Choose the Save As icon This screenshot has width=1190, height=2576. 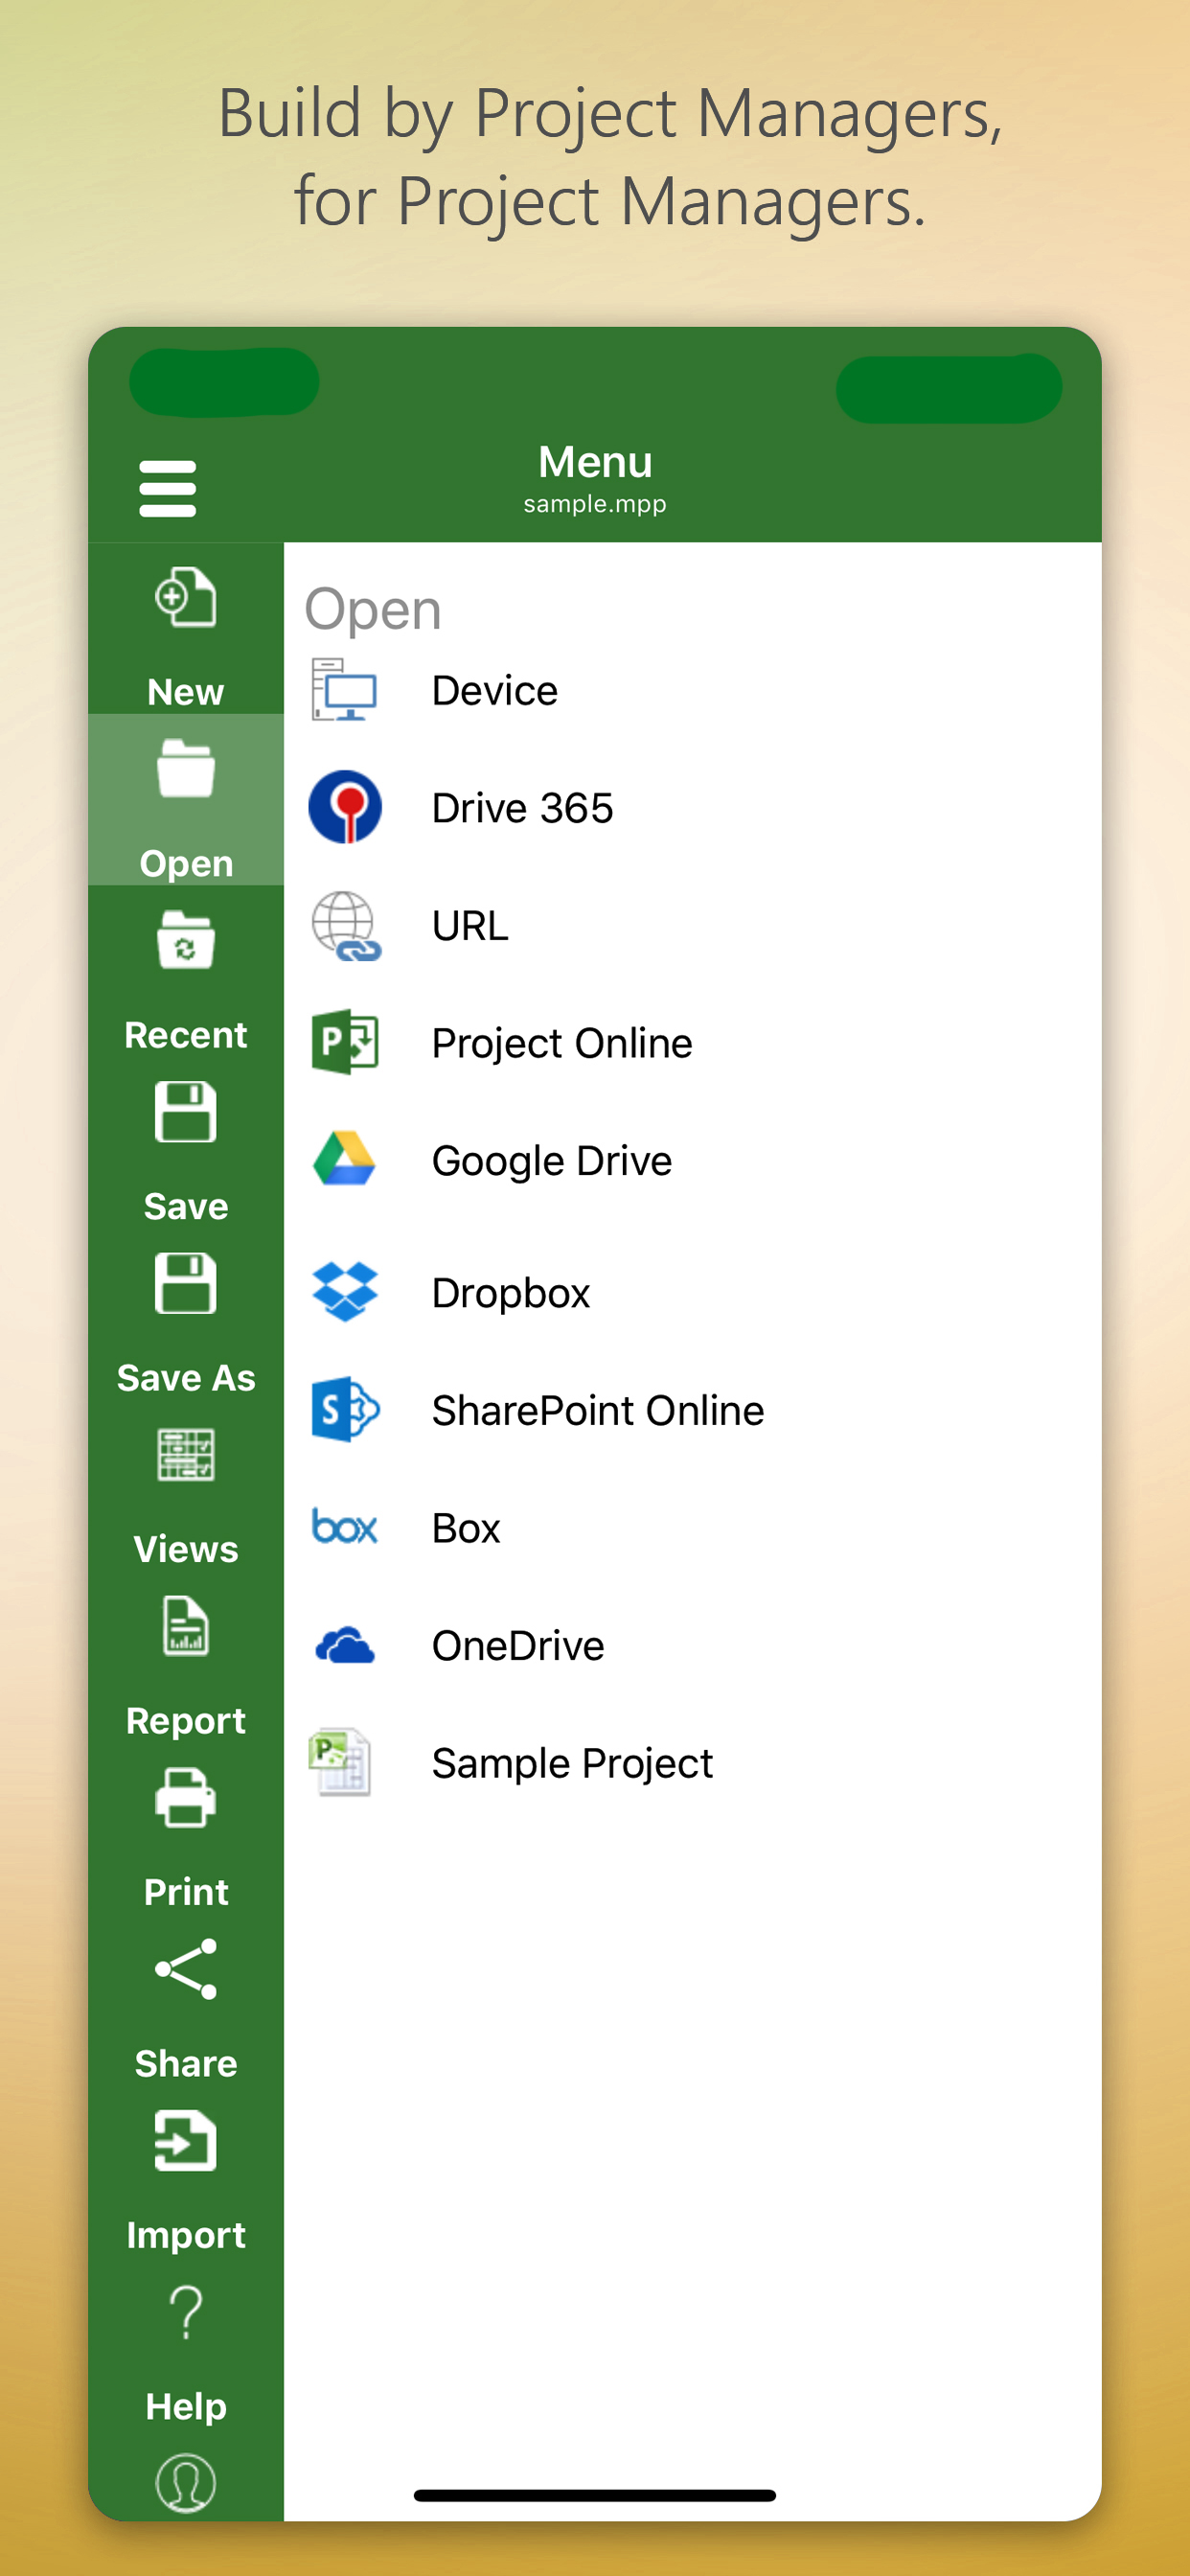[x=186, y=1284]
